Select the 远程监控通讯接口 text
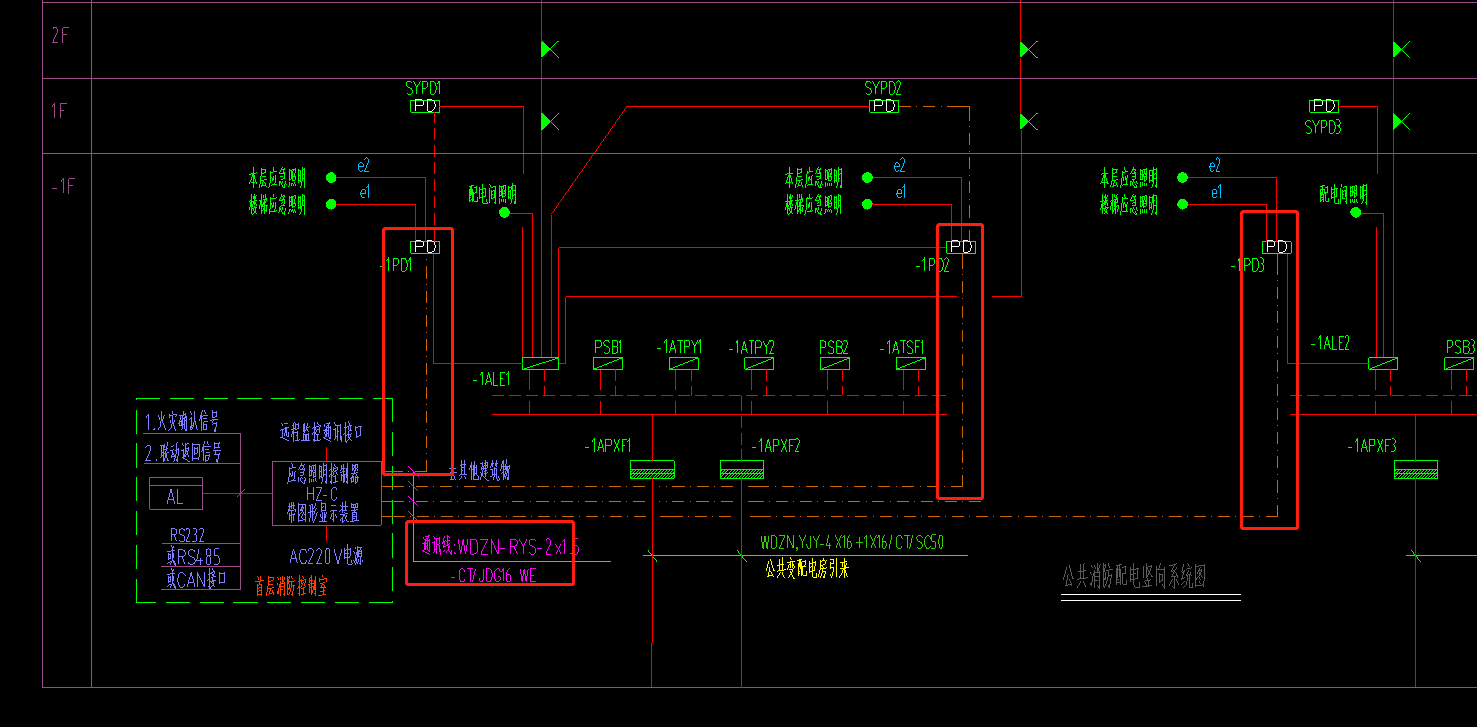The width and height of the screenshot is (1477, 727). [321, 433]
